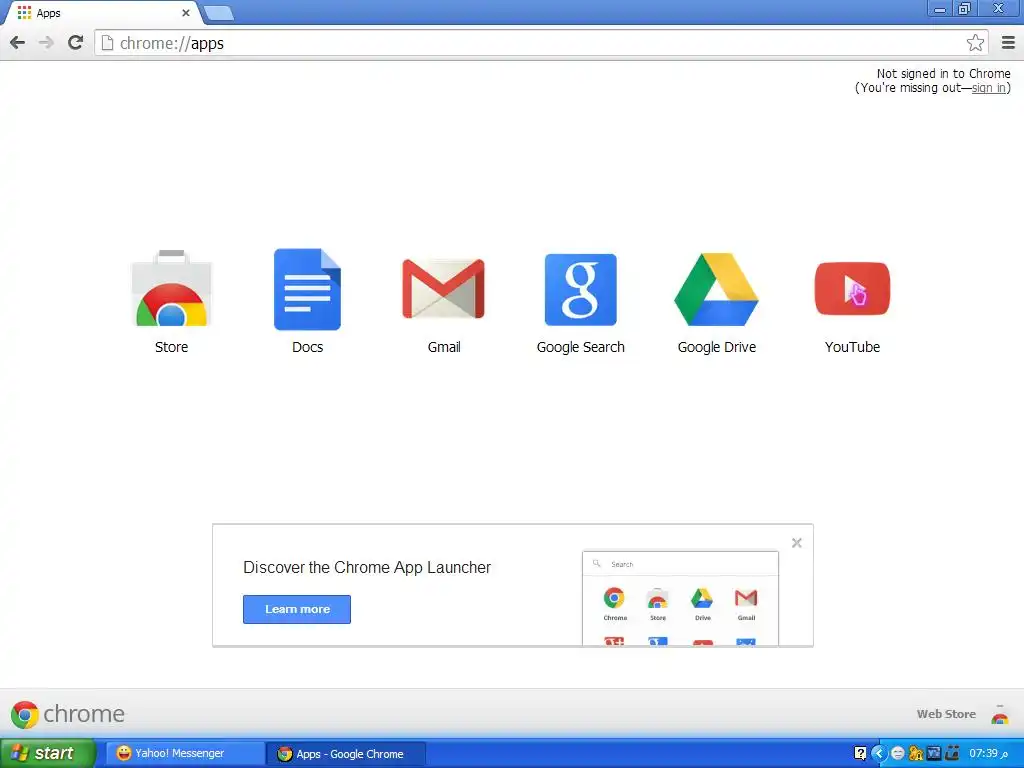Launch Google Drive app
Image resolution: width=1024 pixels, height=768 pixels.
click(x=716, y=289)
